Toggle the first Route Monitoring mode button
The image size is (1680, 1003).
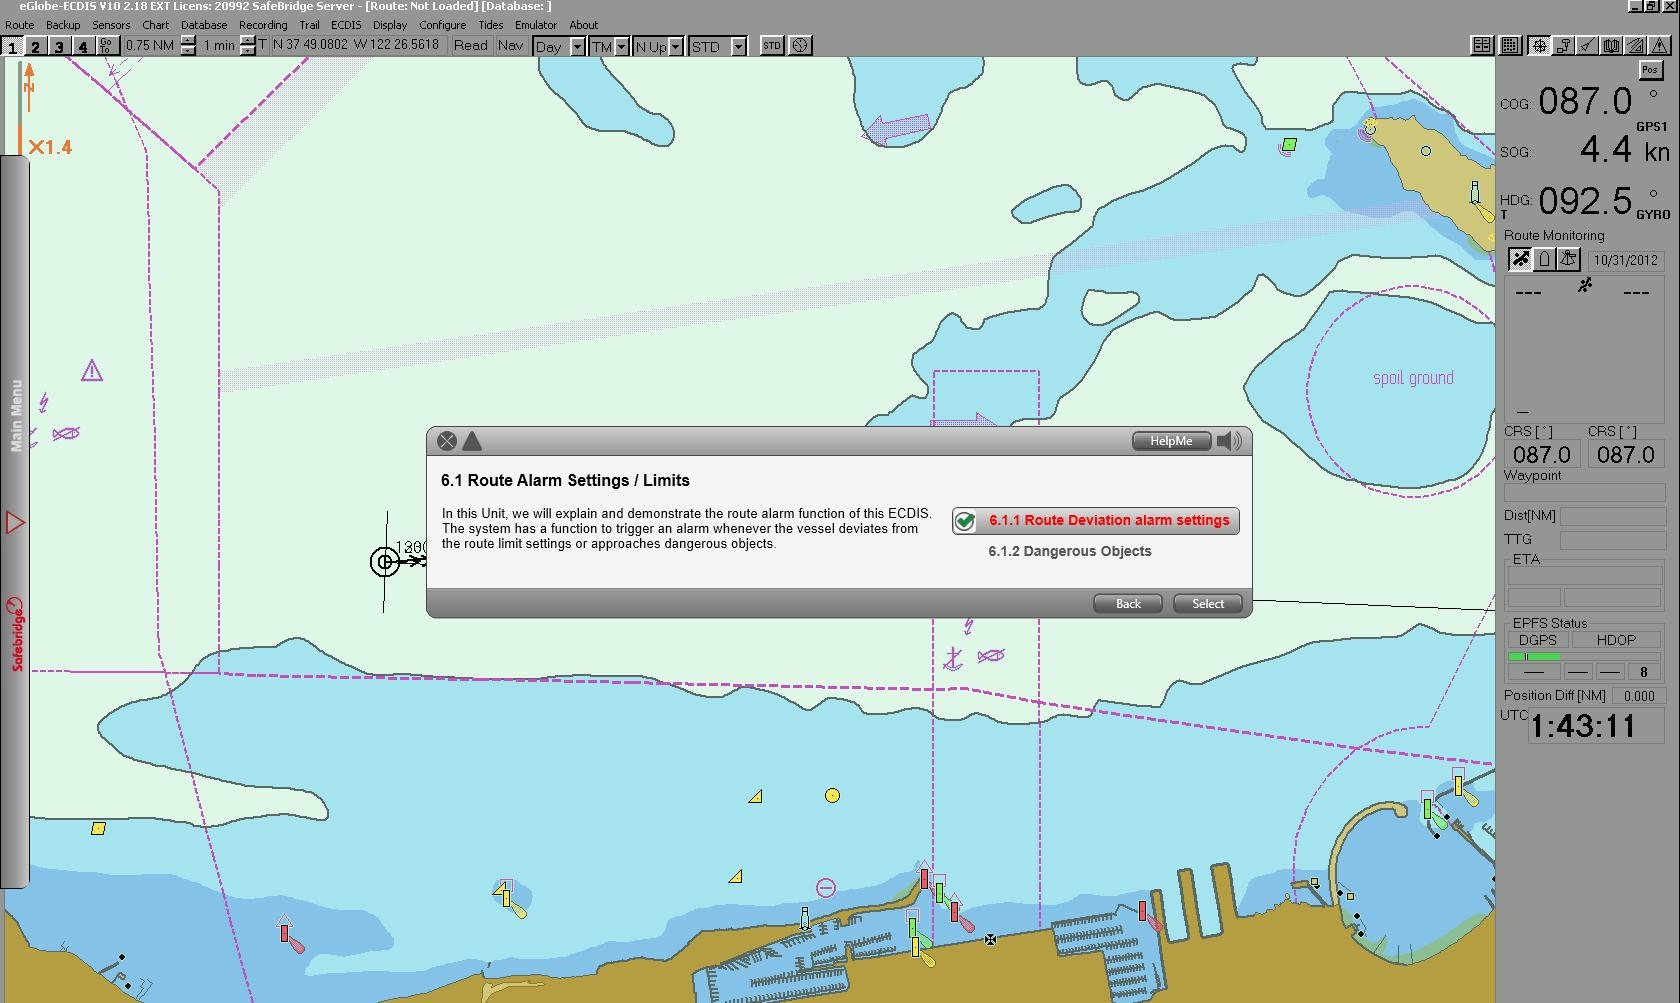[1520, 260]
